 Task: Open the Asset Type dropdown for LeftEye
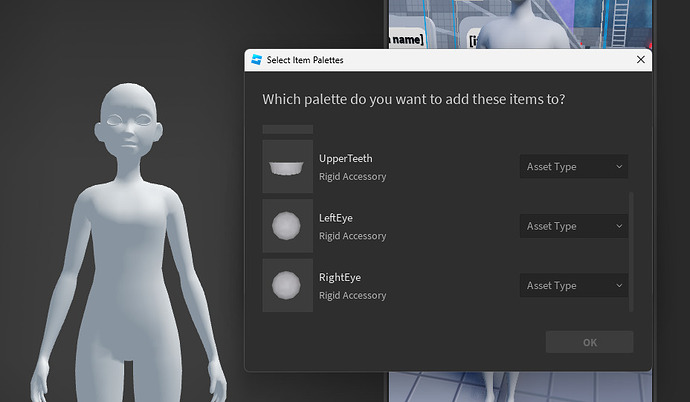[x=573, y=226]
